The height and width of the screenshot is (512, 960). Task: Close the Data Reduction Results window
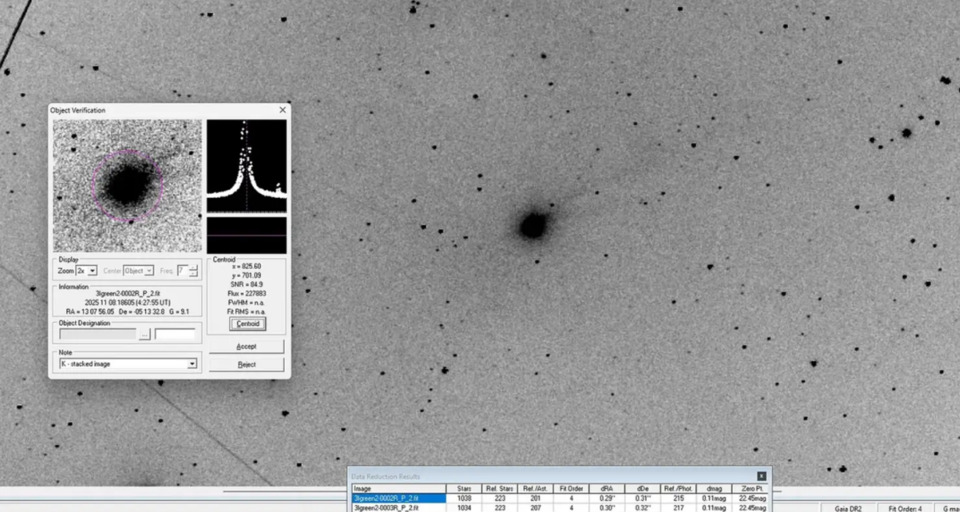[x=761, y=477]
